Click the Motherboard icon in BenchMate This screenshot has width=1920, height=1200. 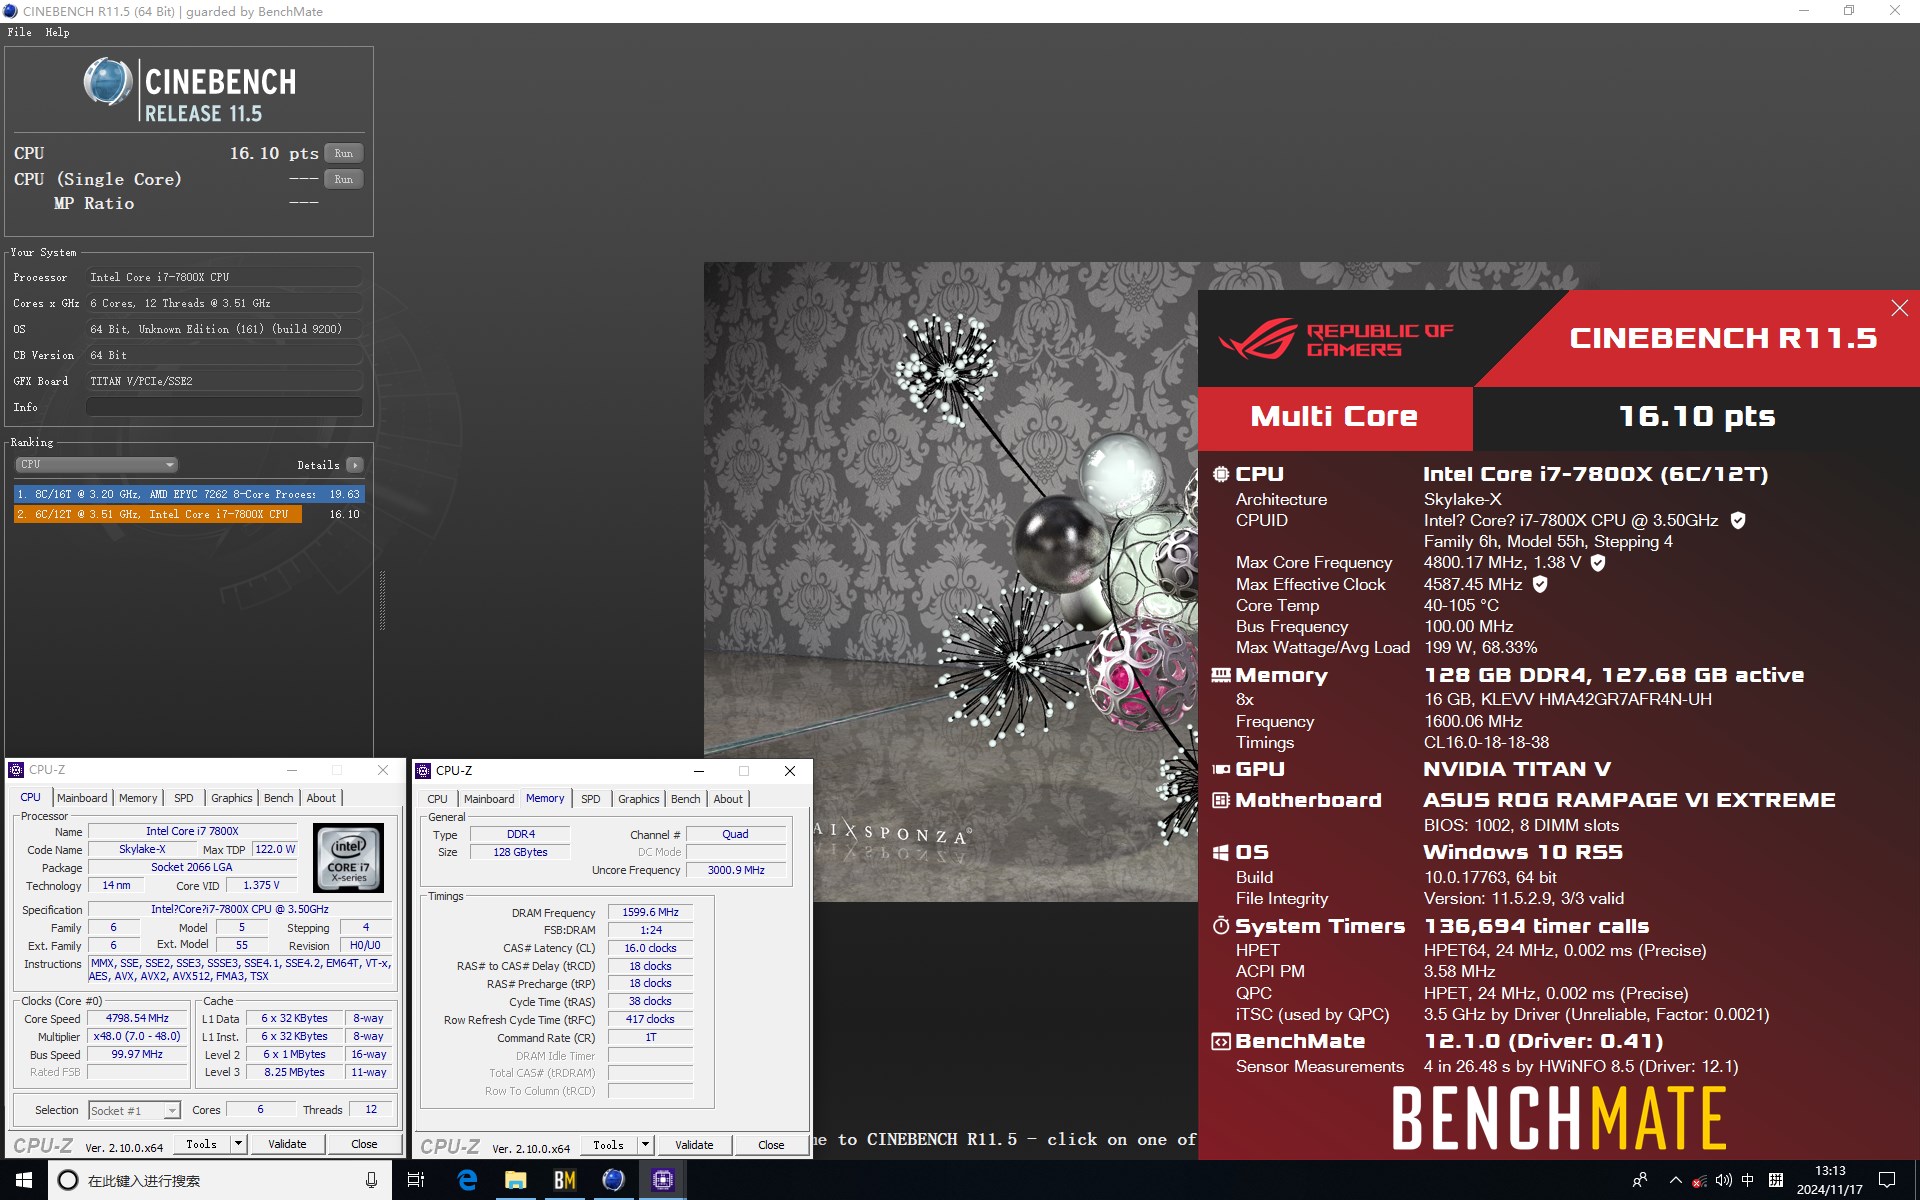coord(1221,800)
